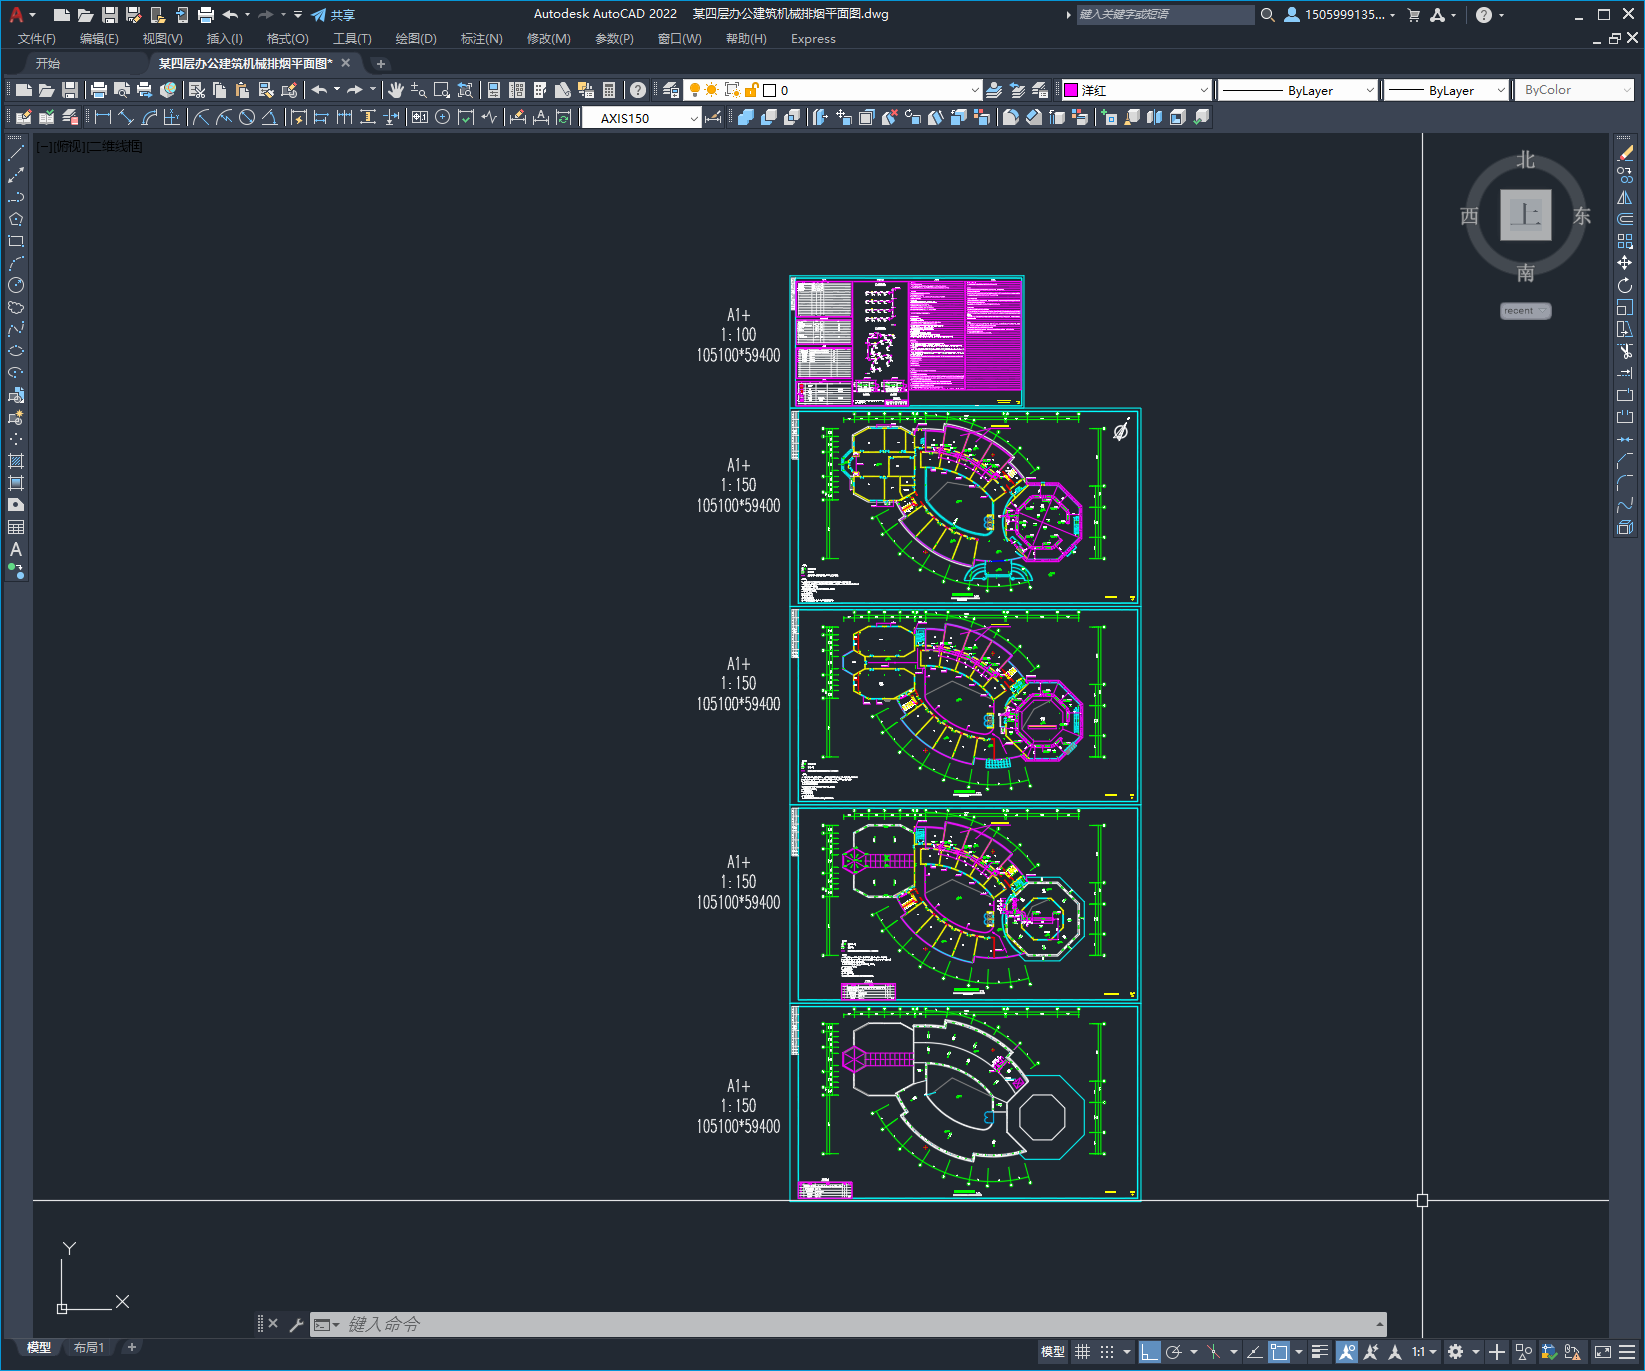Toggle lineweight display in status bar
The height and width of the screenshot is (1371, 1645).
pyautogui.click(x=1320, y=1352)
